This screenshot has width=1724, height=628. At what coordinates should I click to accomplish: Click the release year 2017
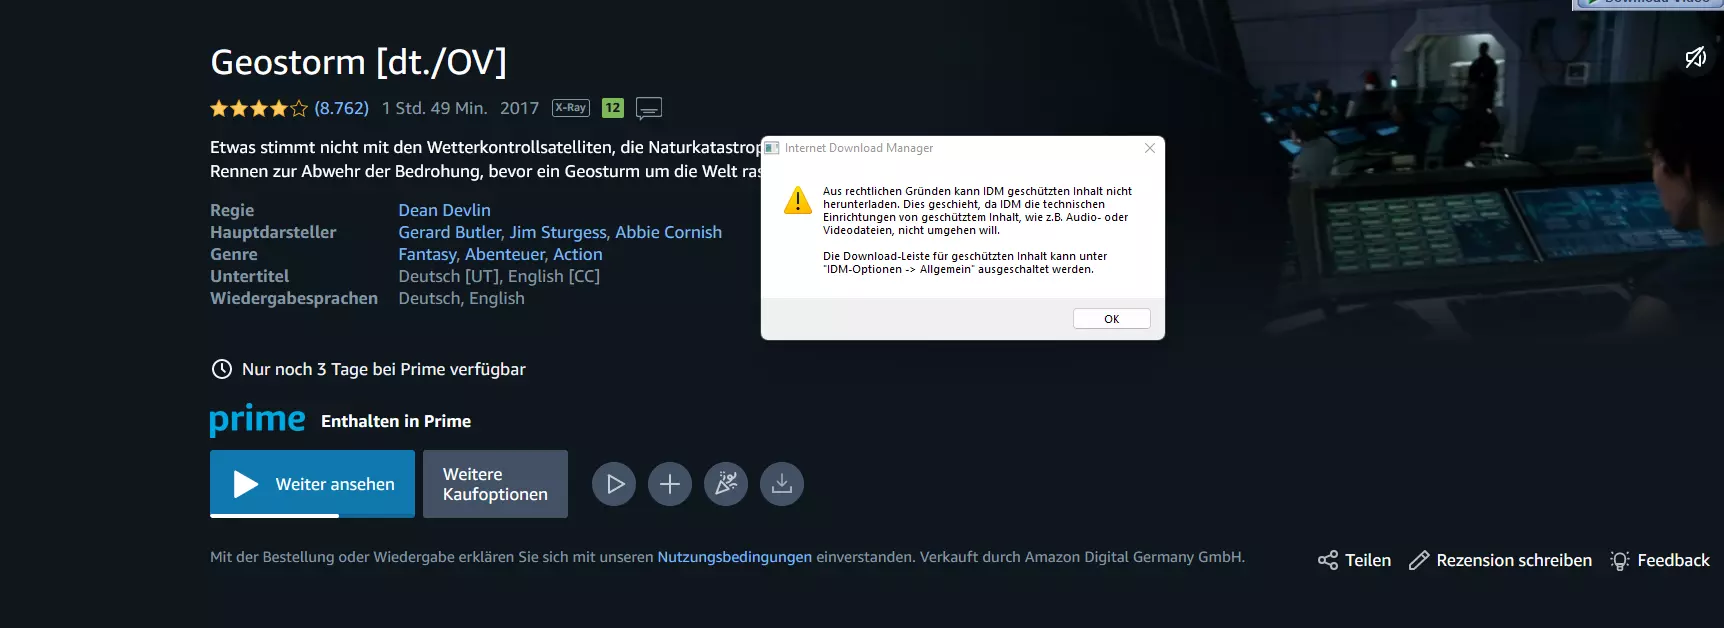(x=519, y=108)
